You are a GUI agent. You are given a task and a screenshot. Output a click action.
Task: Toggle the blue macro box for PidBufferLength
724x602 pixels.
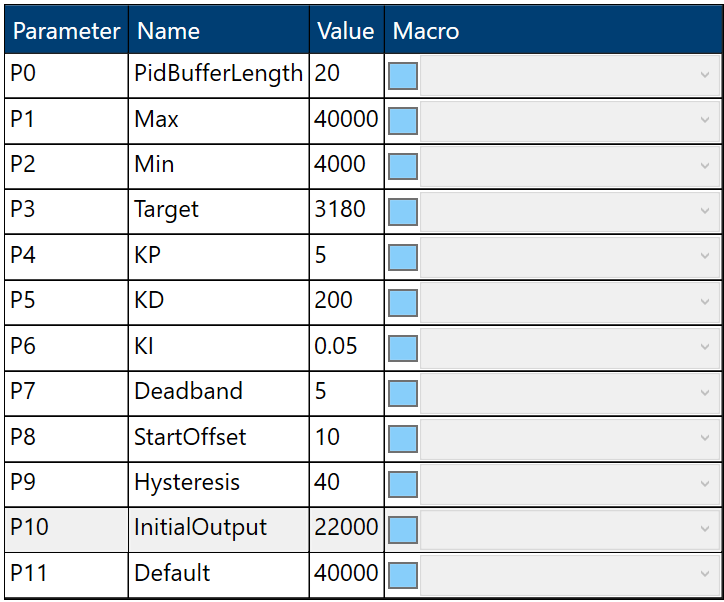point(402,75)
